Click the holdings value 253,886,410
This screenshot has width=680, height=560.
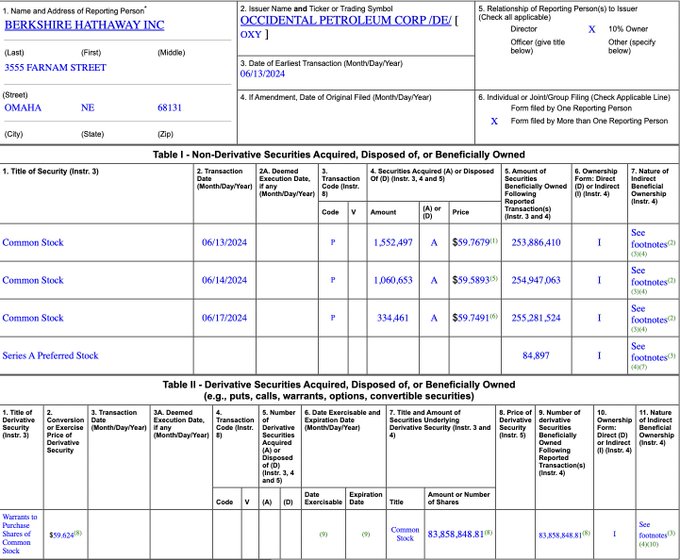click(x=536, y=242)
